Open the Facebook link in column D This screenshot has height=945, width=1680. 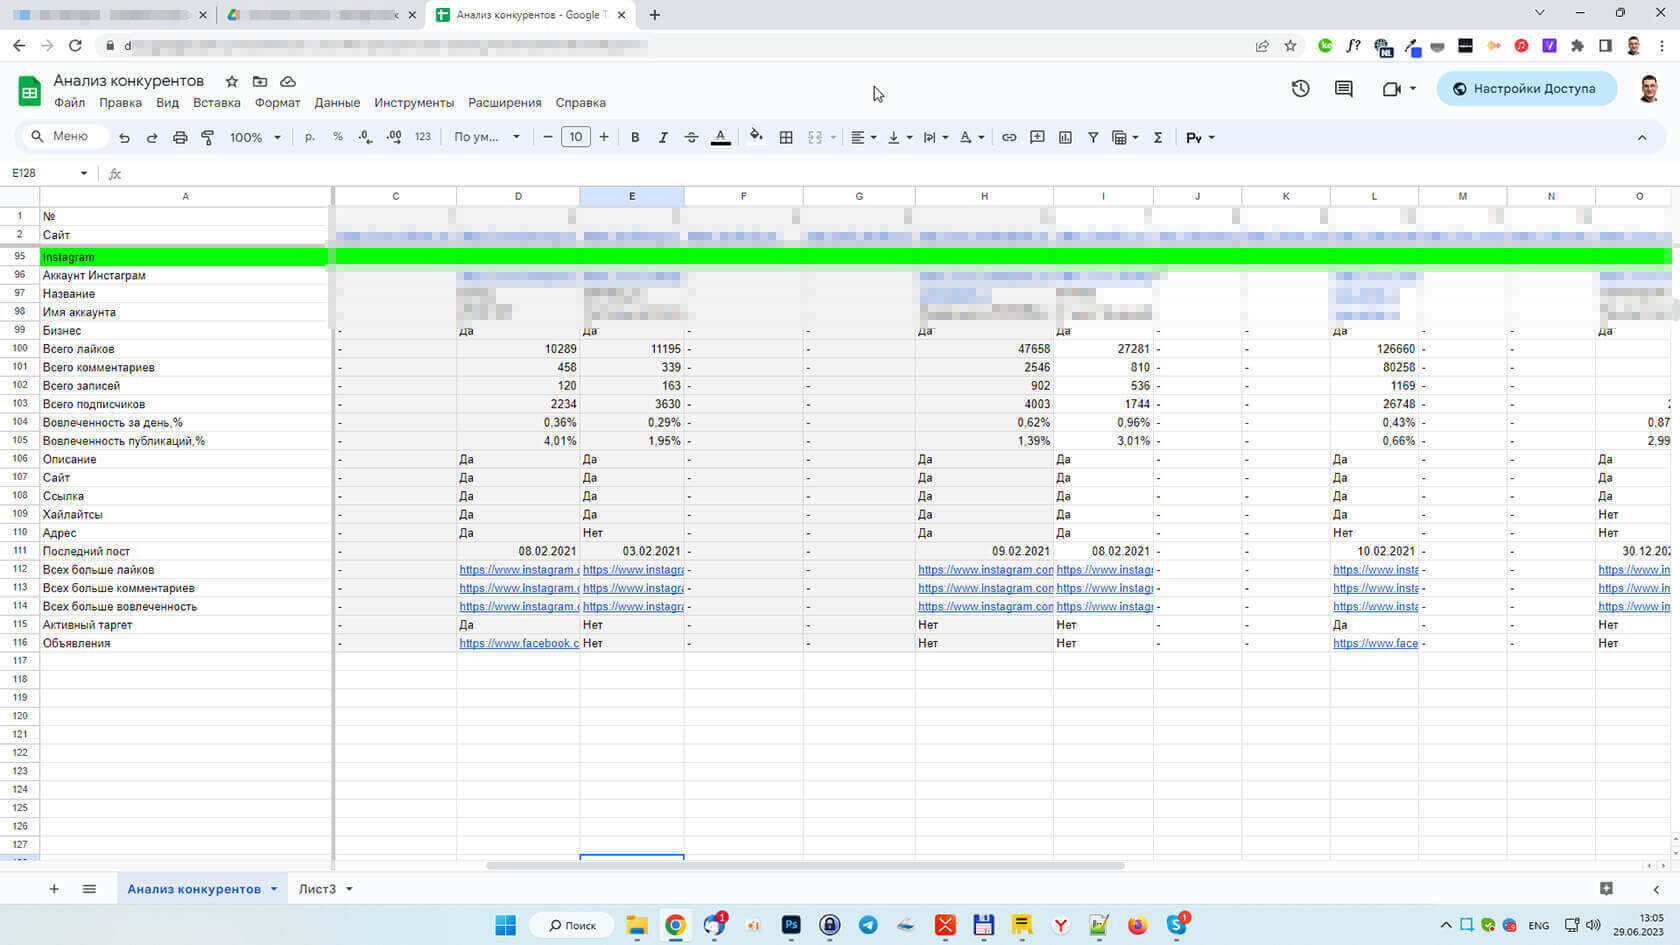(x=519, y=643)
